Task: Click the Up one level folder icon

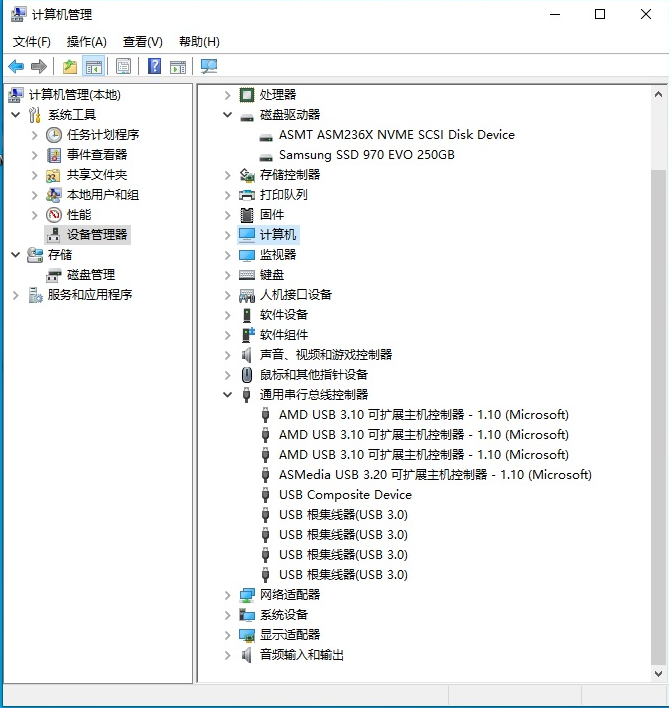Action: coord(70,66)
